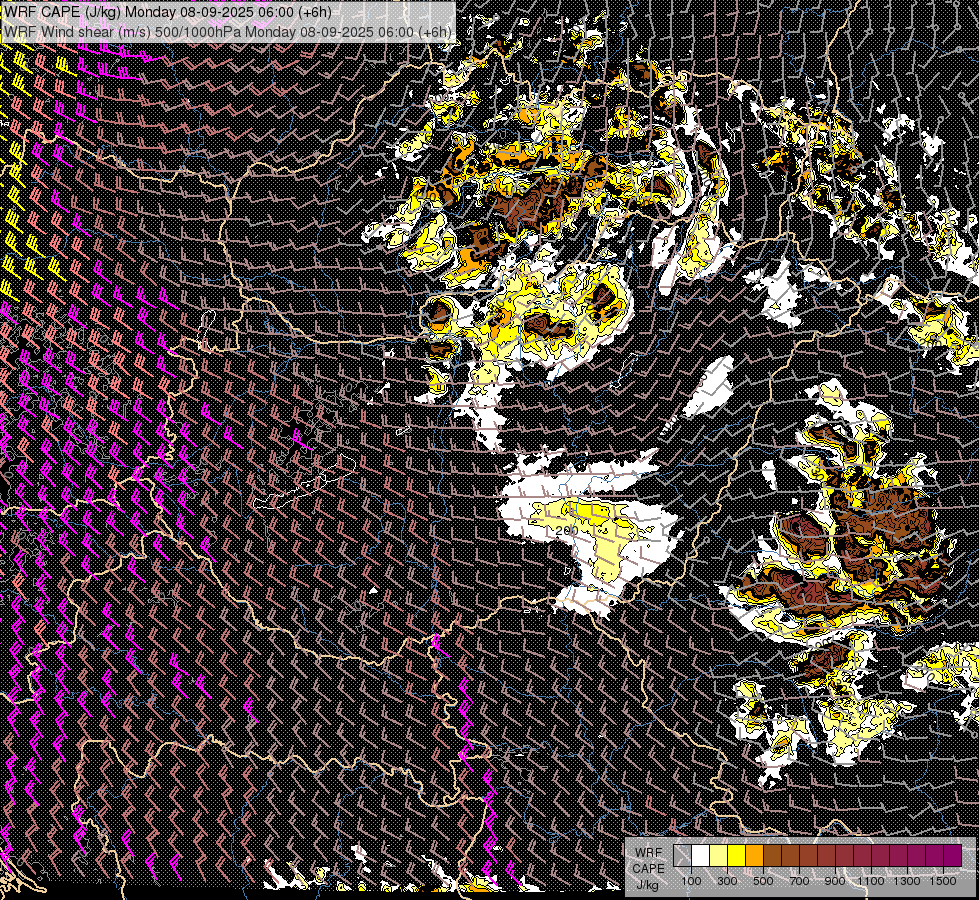
Task: Click the 100 legend tick label
Action: click(691, 881)
